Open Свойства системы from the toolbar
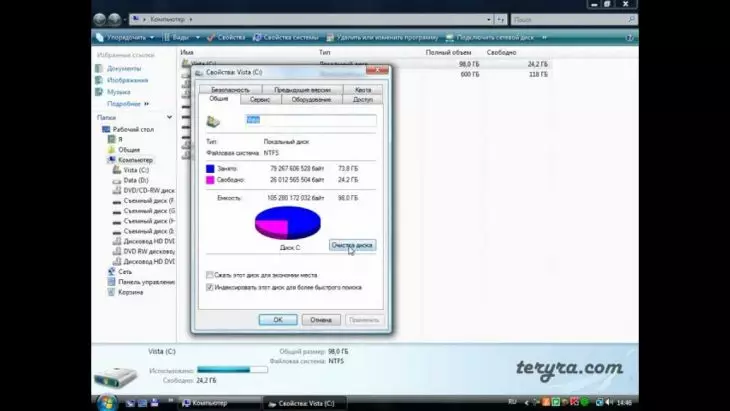The height and width of the screenshot is (411, 730). click(286, 37)
